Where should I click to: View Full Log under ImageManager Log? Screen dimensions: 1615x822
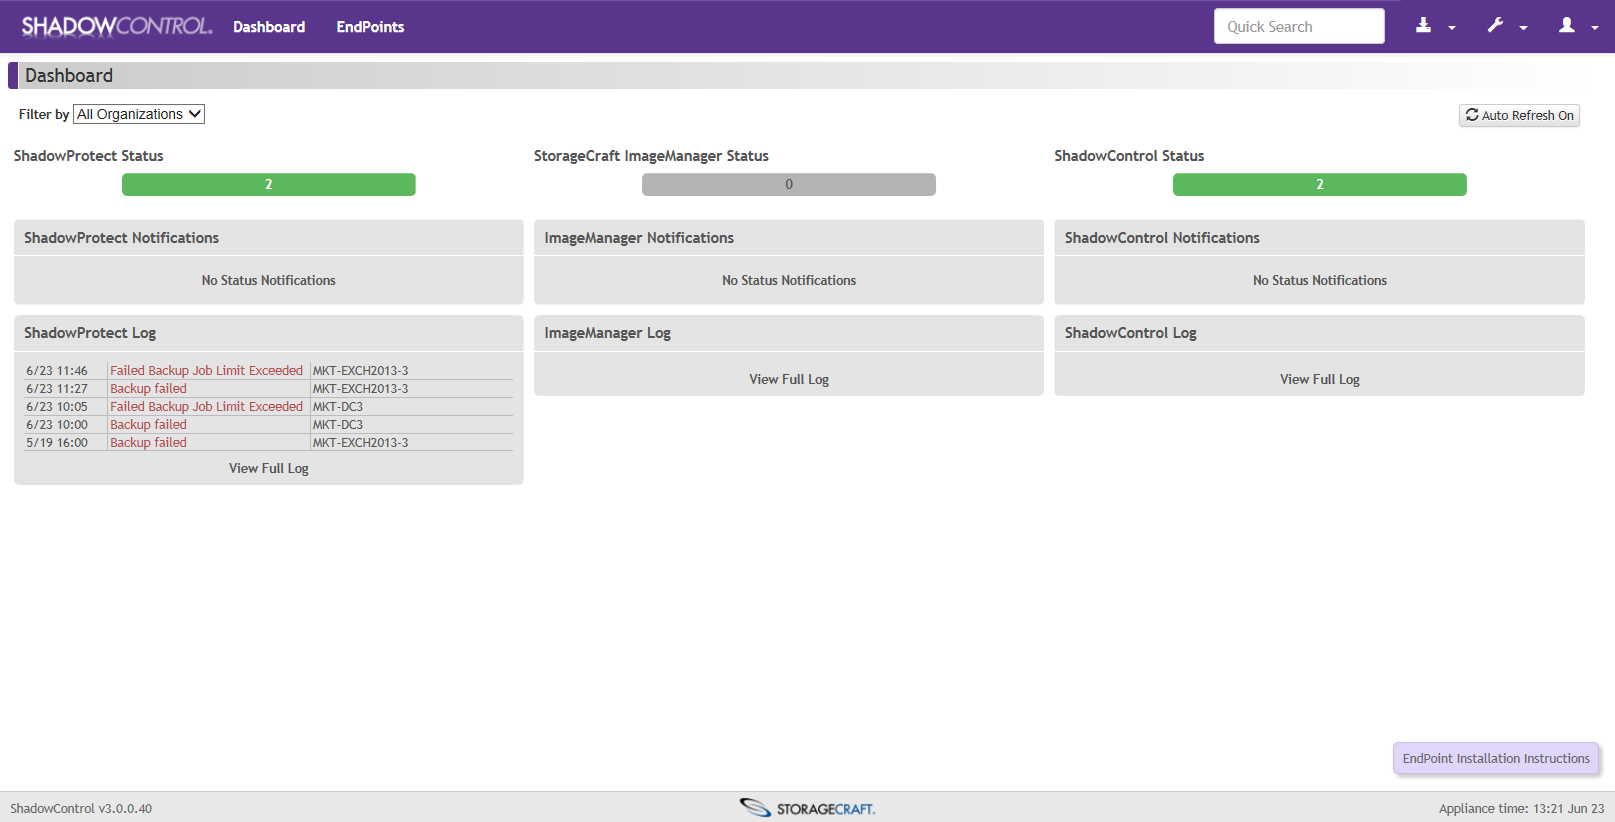[x=789, y=379]
